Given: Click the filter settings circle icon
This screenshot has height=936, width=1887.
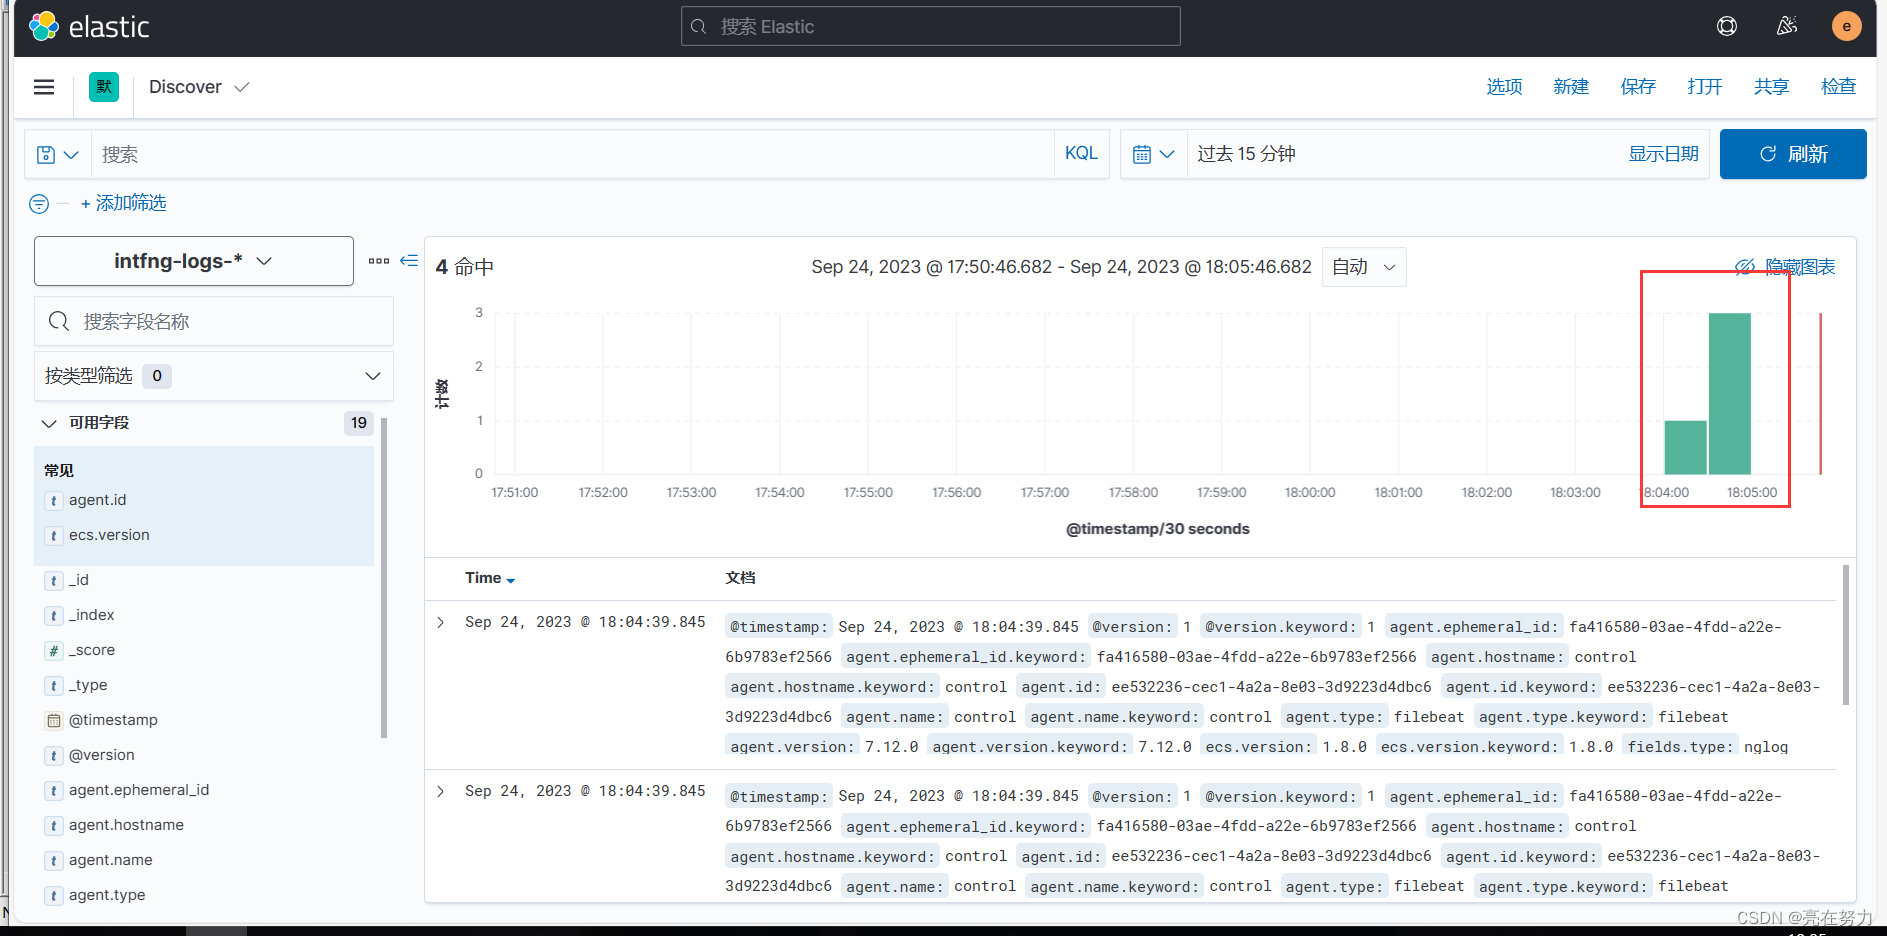Looking at the screenshot, I should pyautogui.click(x=38, y=203).
